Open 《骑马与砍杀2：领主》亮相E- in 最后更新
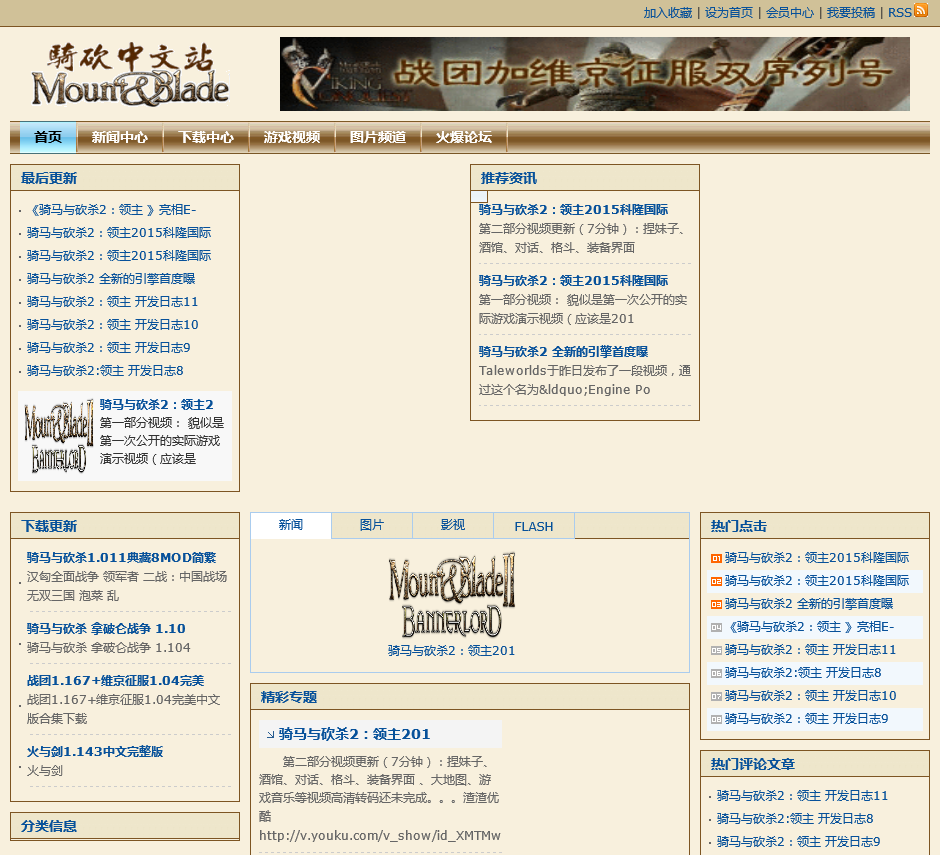Screen dimensions: 940x855 (x=112, y=210)
